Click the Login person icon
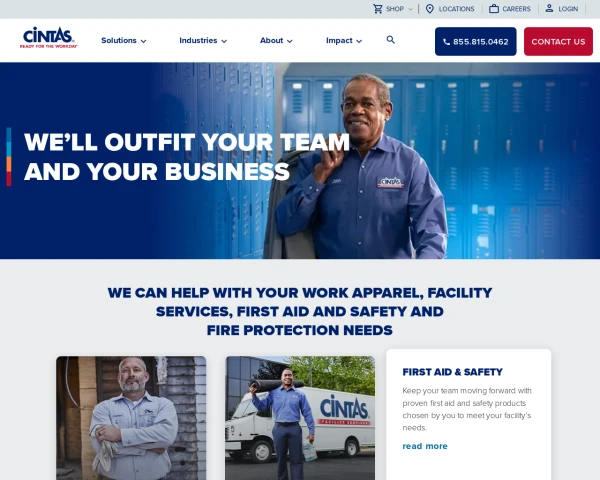The height and width of the screenshot is (480, 600). point(549,8)
